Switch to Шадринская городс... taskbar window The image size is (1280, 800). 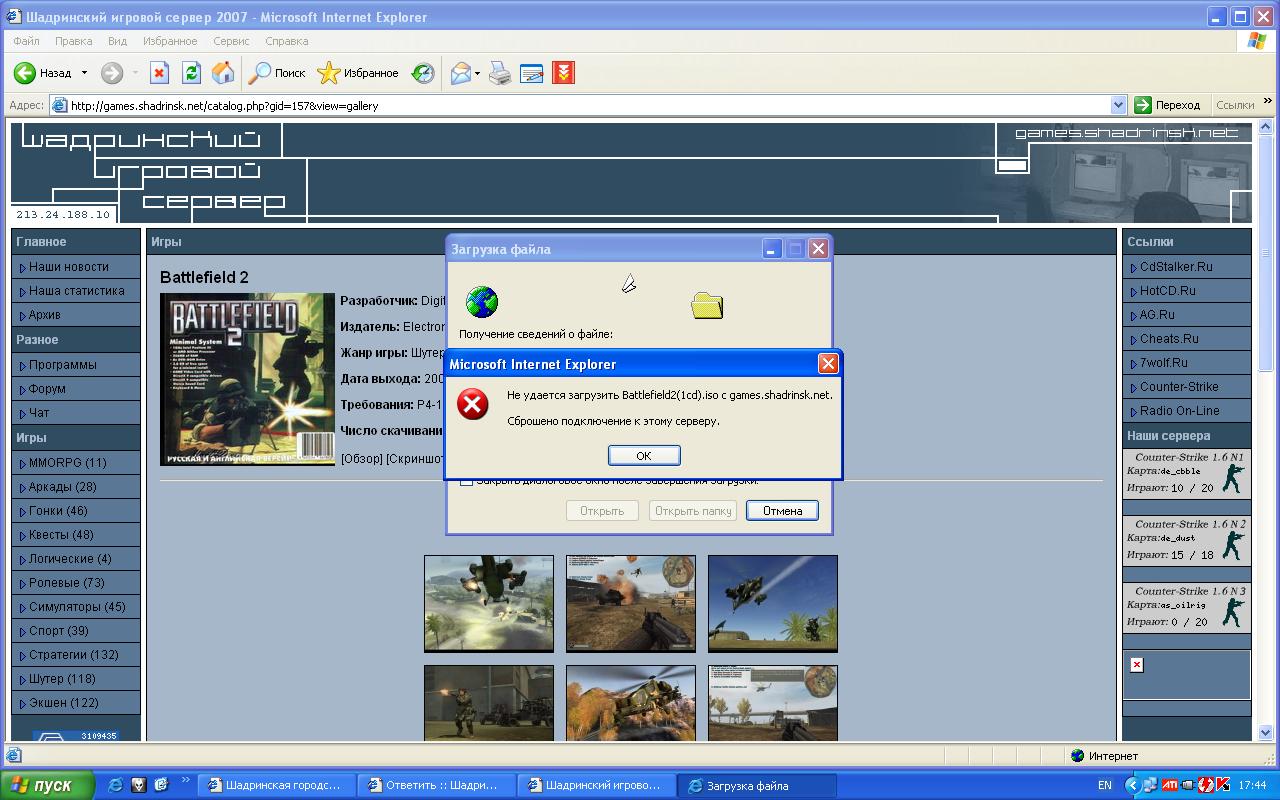(277, 785)
